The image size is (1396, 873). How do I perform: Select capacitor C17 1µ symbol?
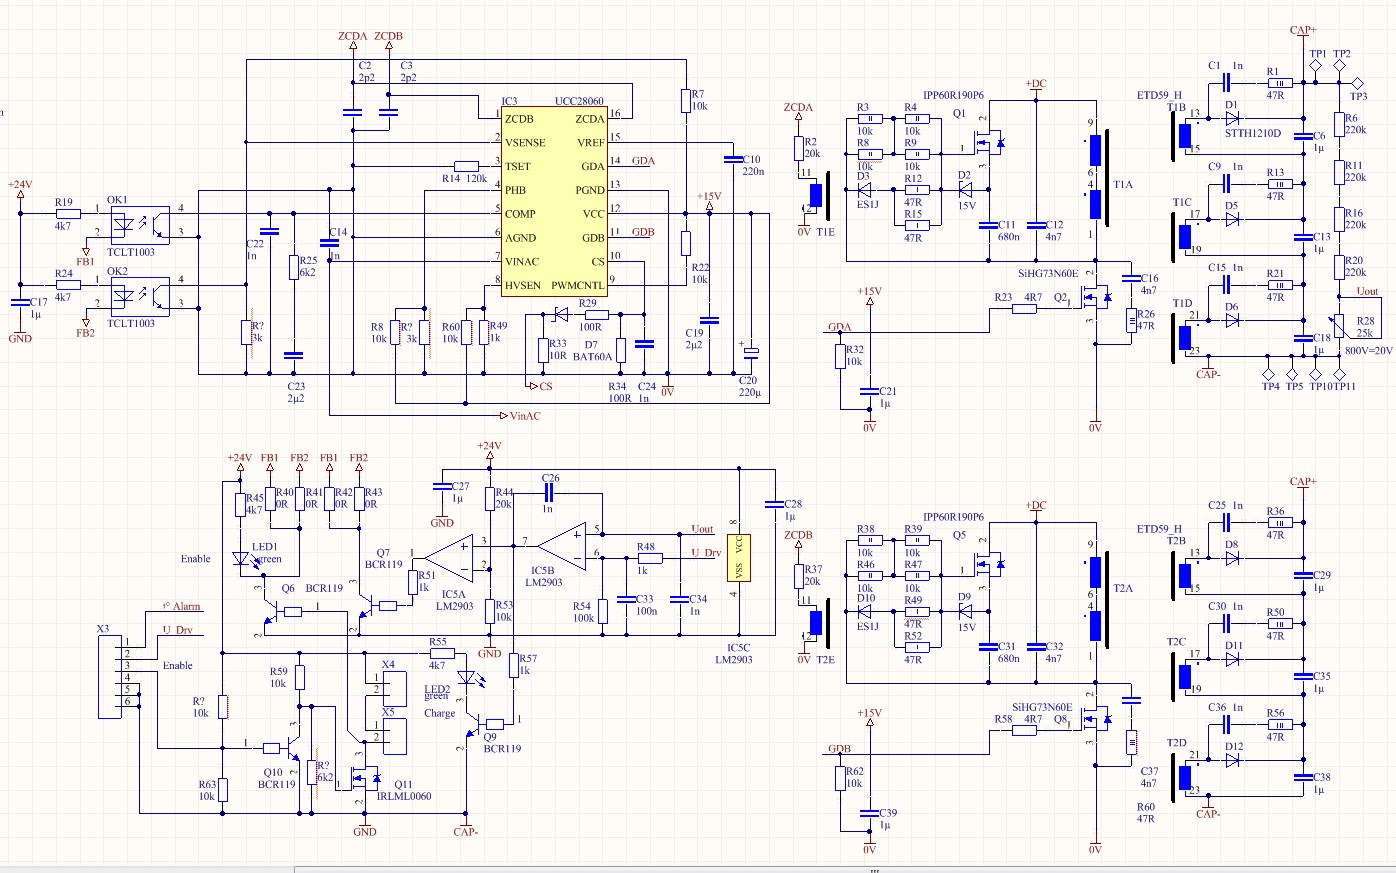pyautogui.click(x=20, y=301)
